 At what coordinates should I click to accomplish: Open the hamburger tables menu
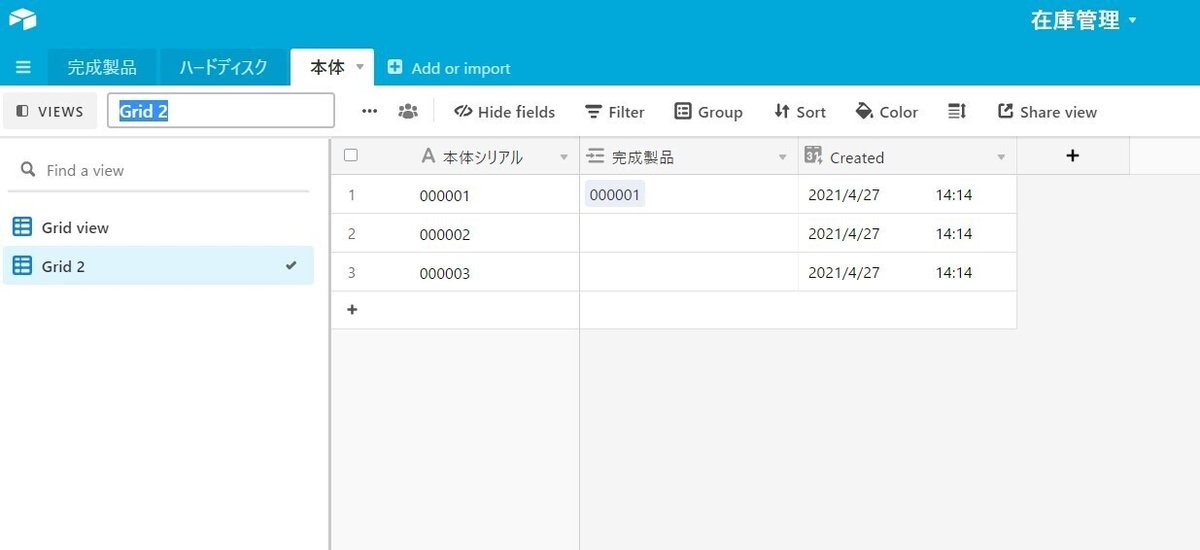click(x=23, y=68)
